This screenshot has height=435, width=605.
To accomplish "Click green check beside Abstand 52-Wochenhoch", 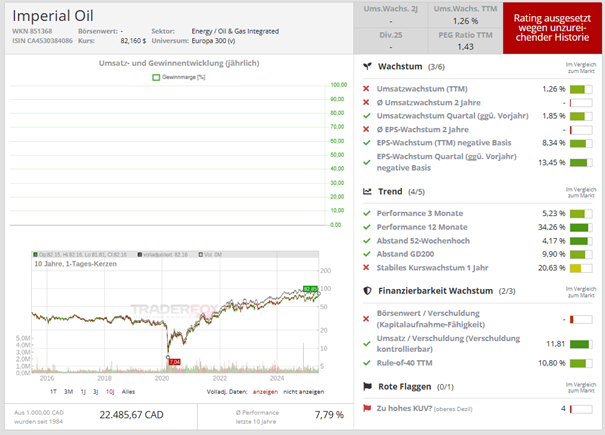I will point(367,241).
